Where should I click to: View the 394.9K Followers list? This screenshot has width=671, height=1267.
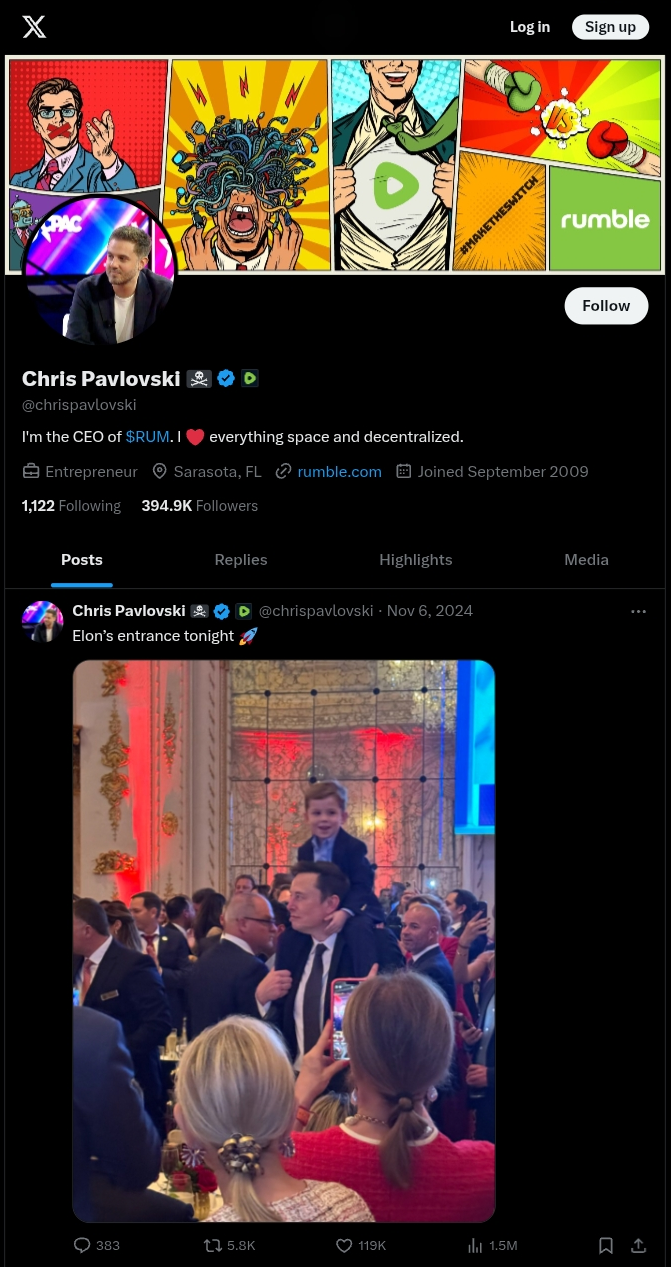coord(200,506)
